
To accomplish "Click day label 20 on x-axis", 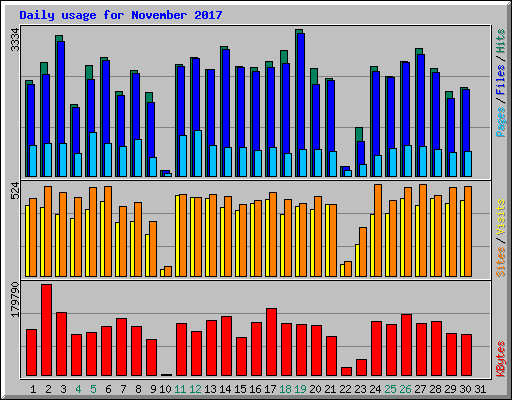I will tap(315, 389).
